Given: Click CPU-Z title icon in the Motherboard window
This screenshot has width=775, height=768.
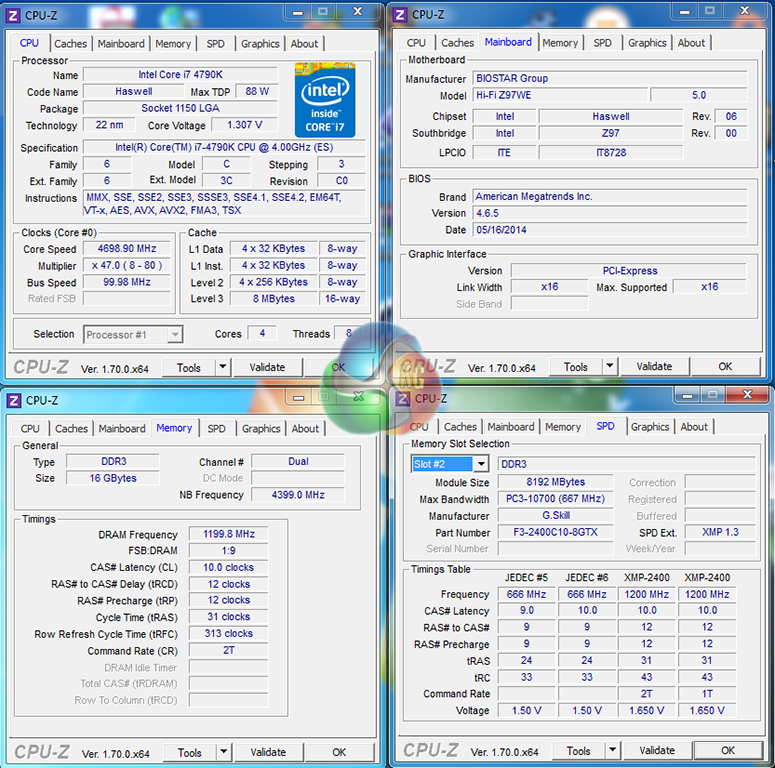Looking at the screenshot, I should pyautogui.click(x=400, y=14).
